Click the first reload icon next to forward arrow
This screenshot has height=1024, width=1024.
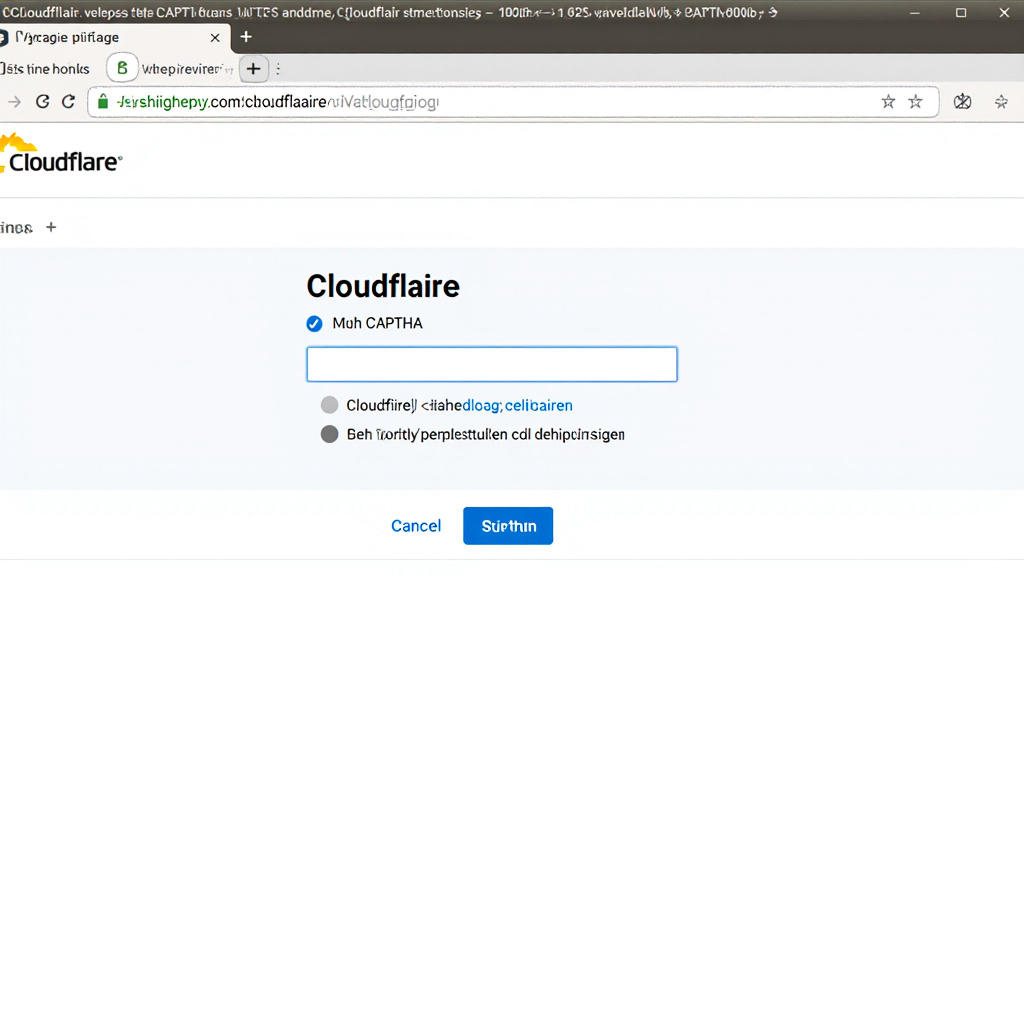click(x=42, y=101)
